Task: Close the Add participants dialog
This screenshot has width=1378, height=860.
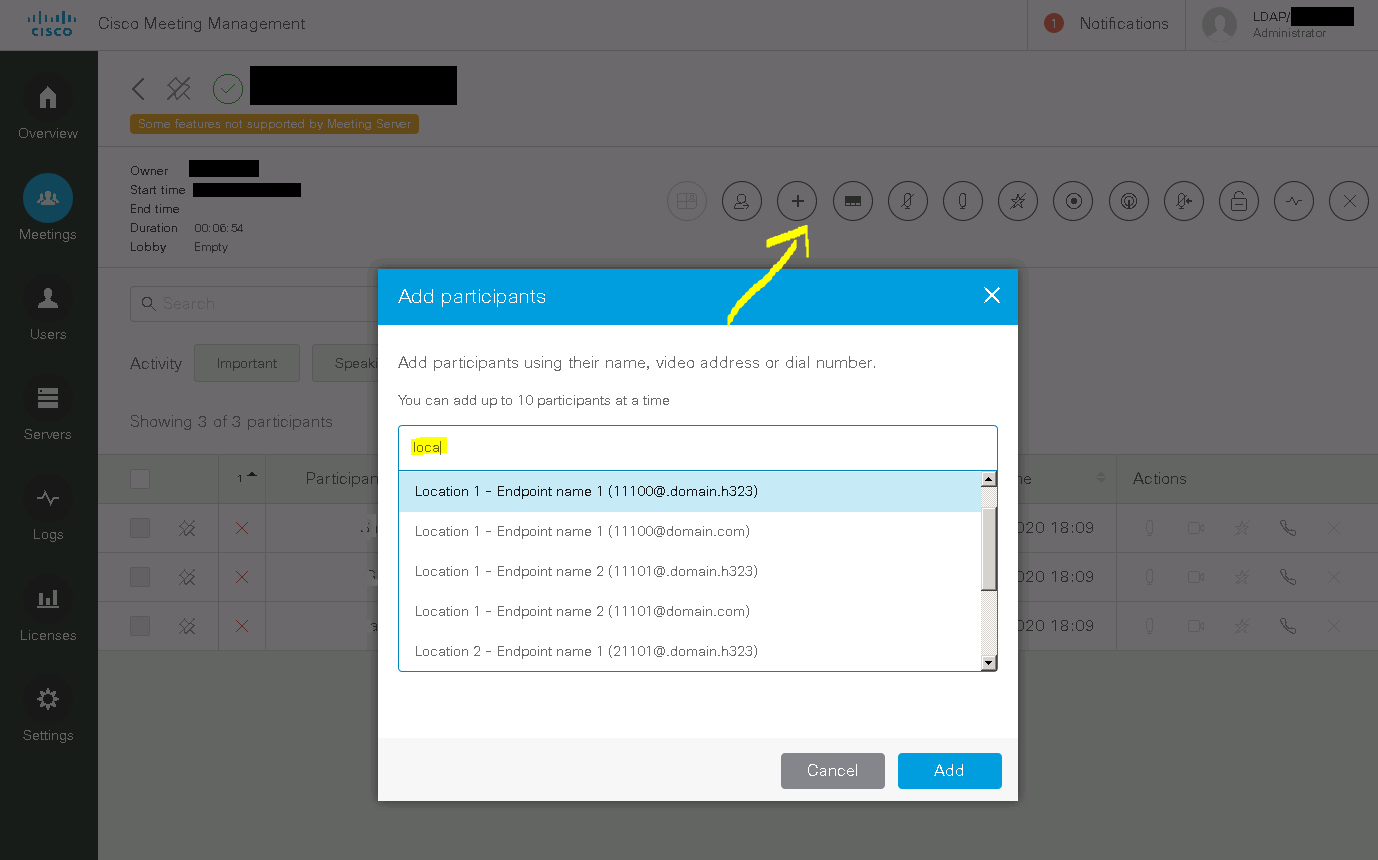Action: click(992, 295)
